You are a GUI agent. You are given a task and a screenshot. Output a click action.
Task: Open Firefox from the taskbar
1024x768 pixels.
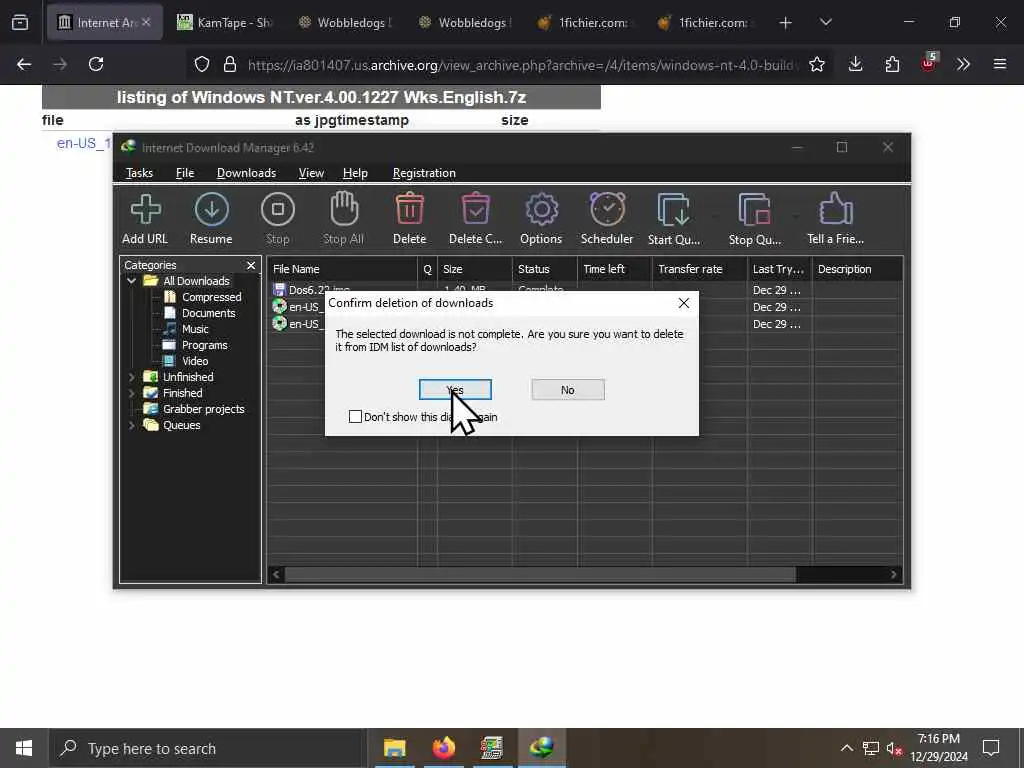click(x=443, y=748)
